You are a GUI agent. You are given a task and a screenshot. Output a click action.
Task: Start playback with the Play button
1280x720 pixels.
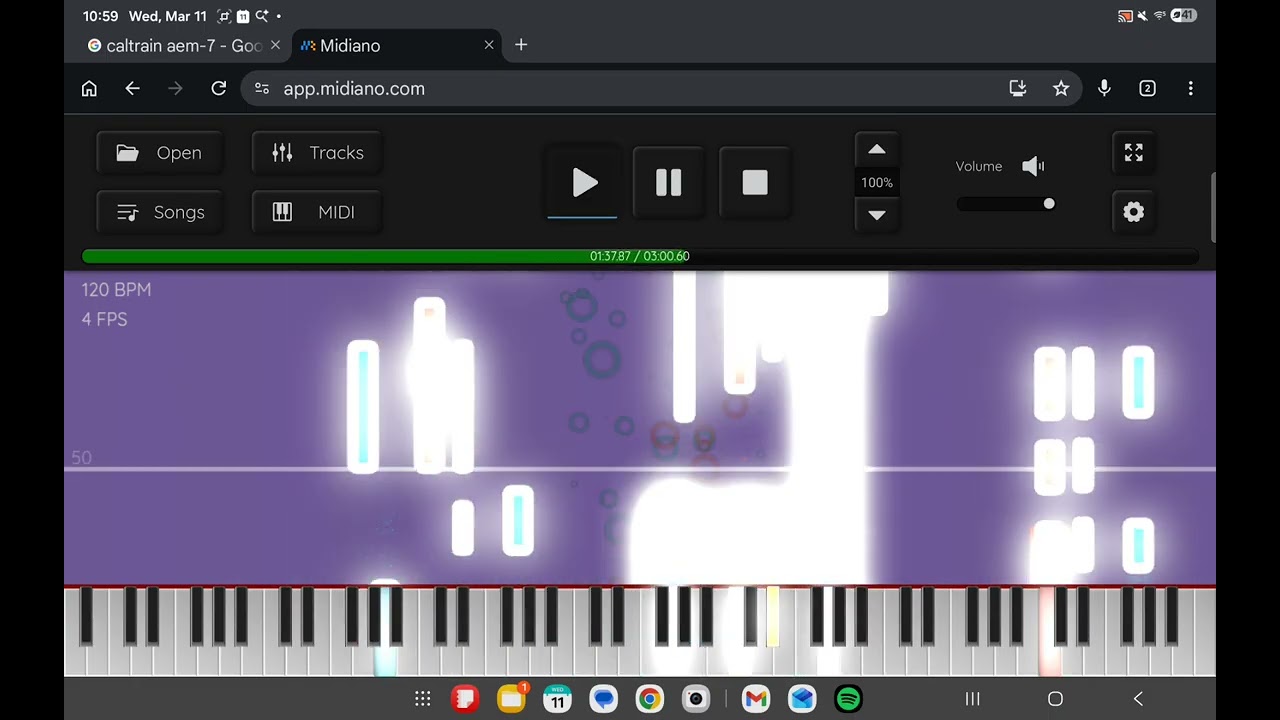click(583, 183)
